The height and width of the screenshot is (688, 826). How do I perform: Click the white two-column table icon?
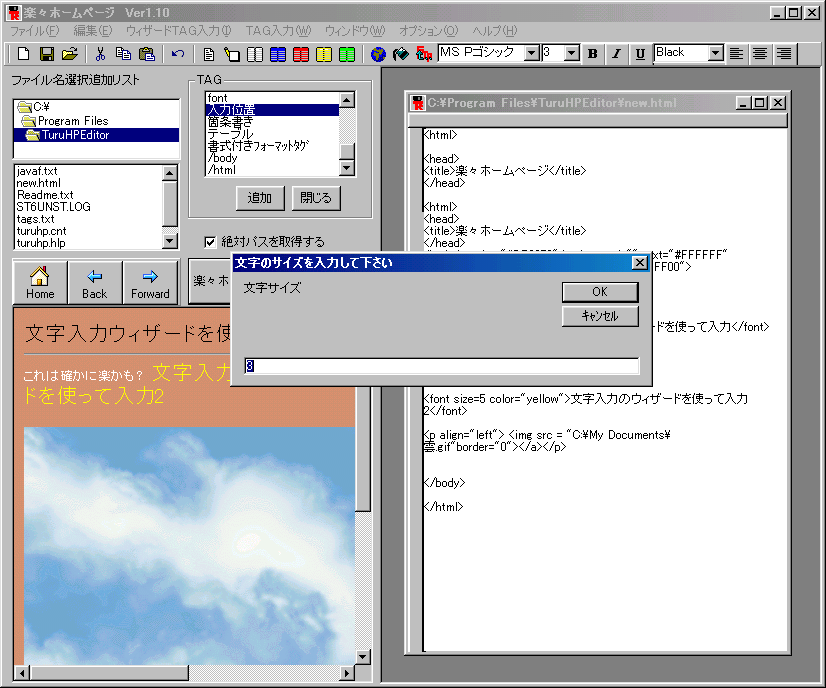255,54
